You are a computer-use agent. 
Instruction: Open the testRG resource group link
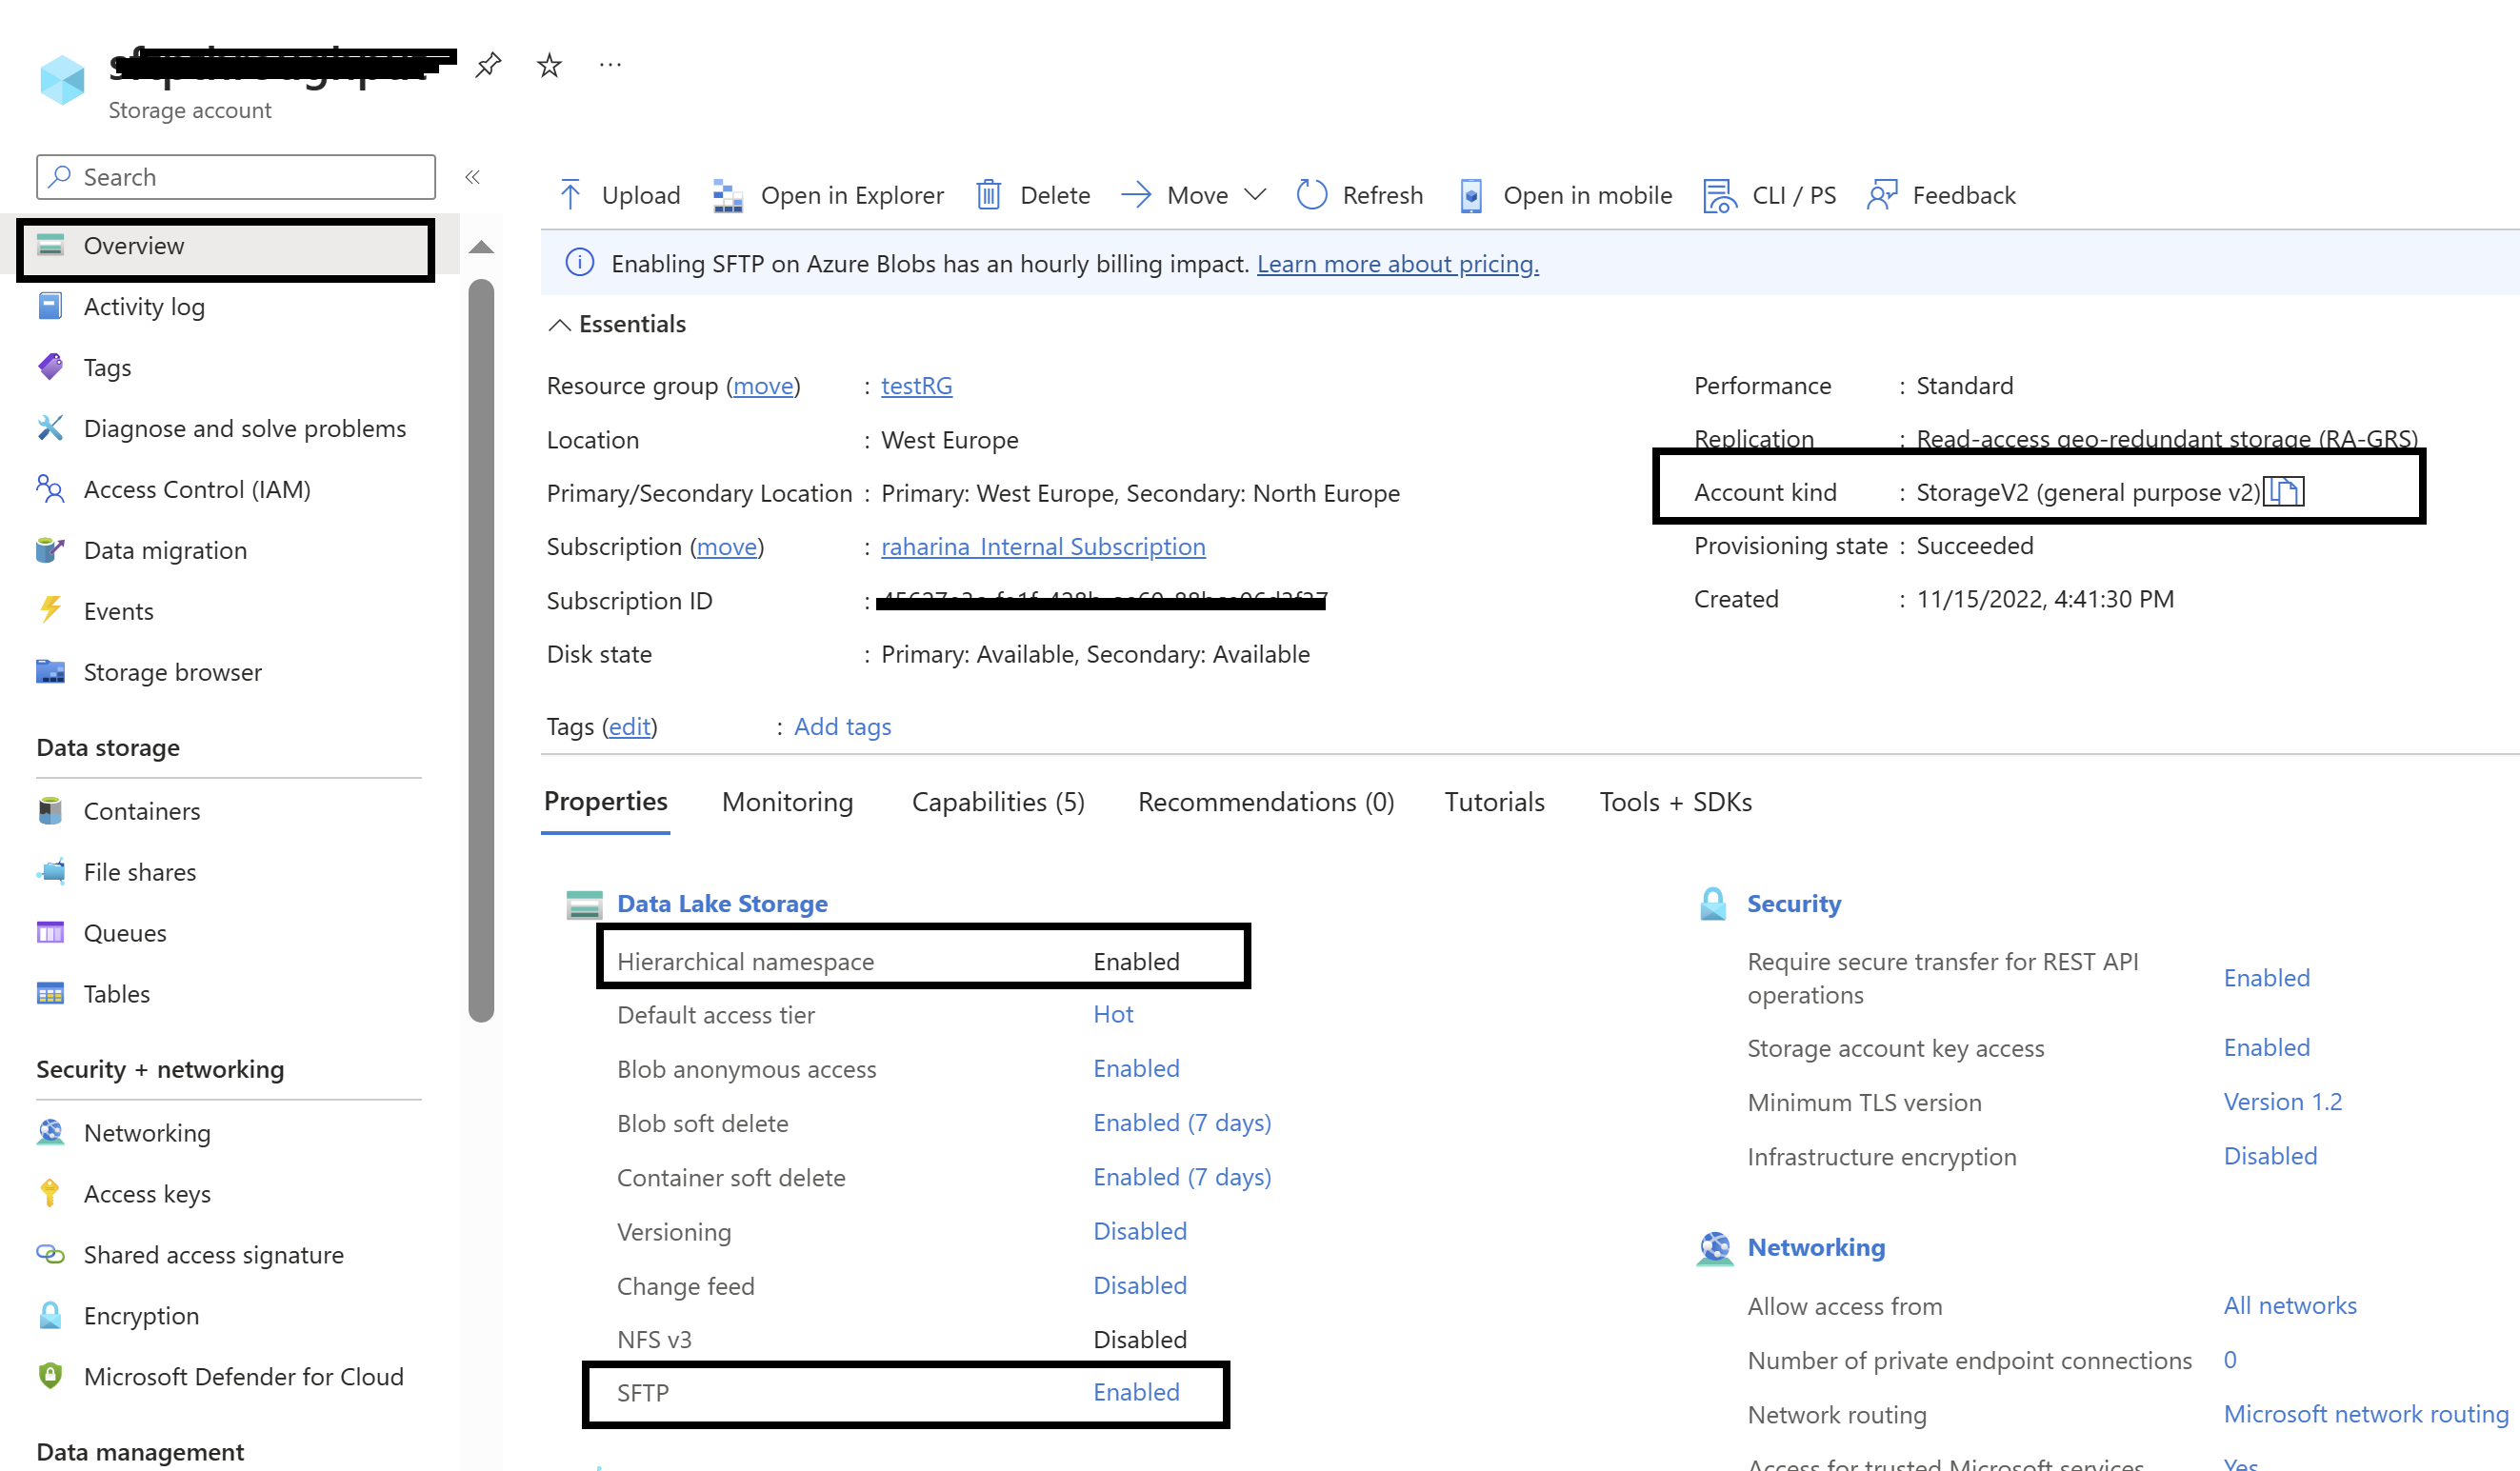tap(917, 386)
